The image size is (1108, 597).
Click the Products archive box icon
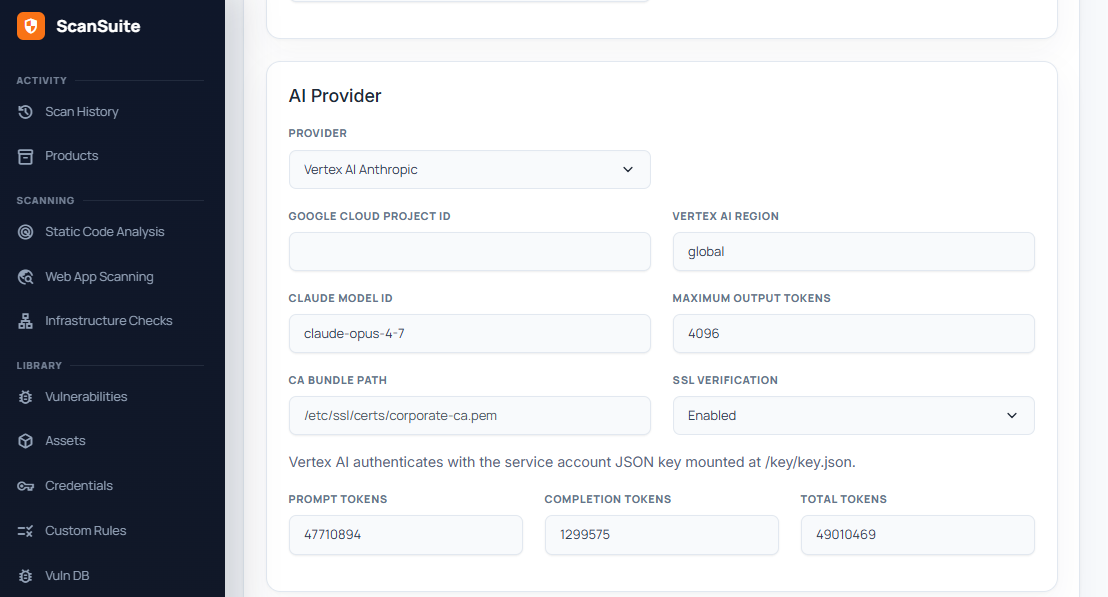[25, 156]
